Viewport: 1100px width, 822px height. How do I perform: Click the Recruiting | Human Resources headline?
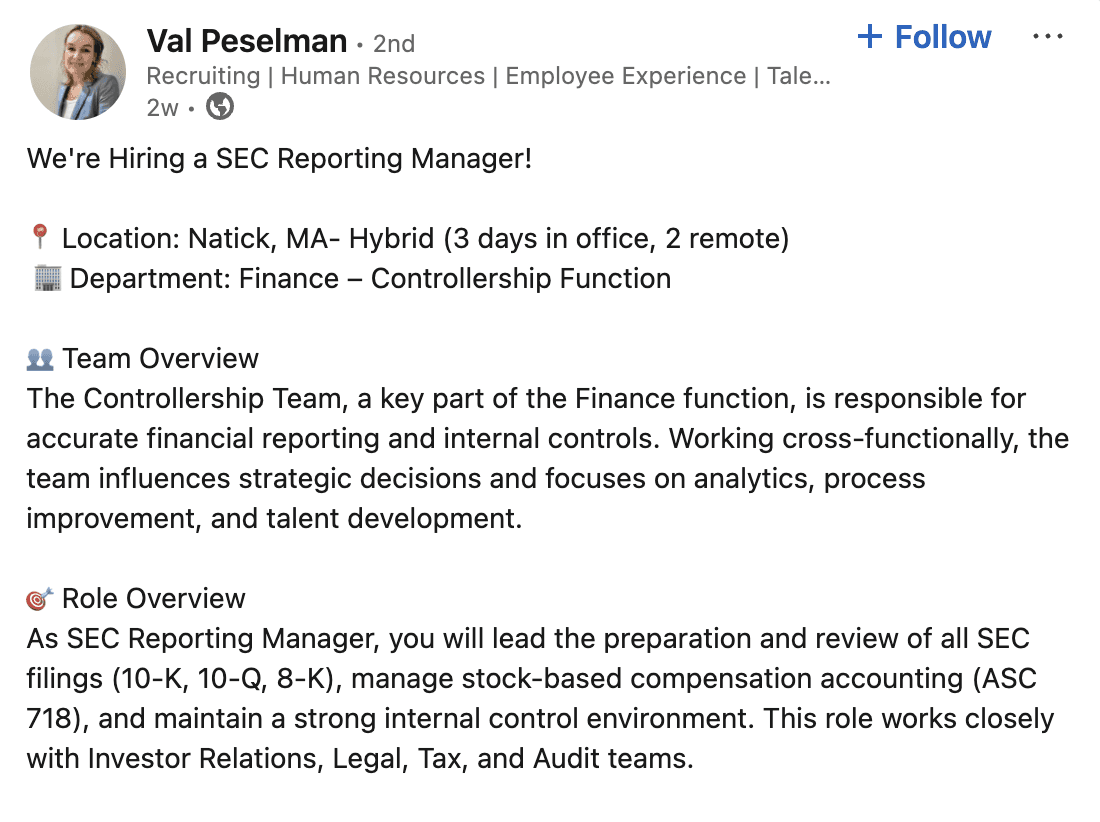point(488,76)
